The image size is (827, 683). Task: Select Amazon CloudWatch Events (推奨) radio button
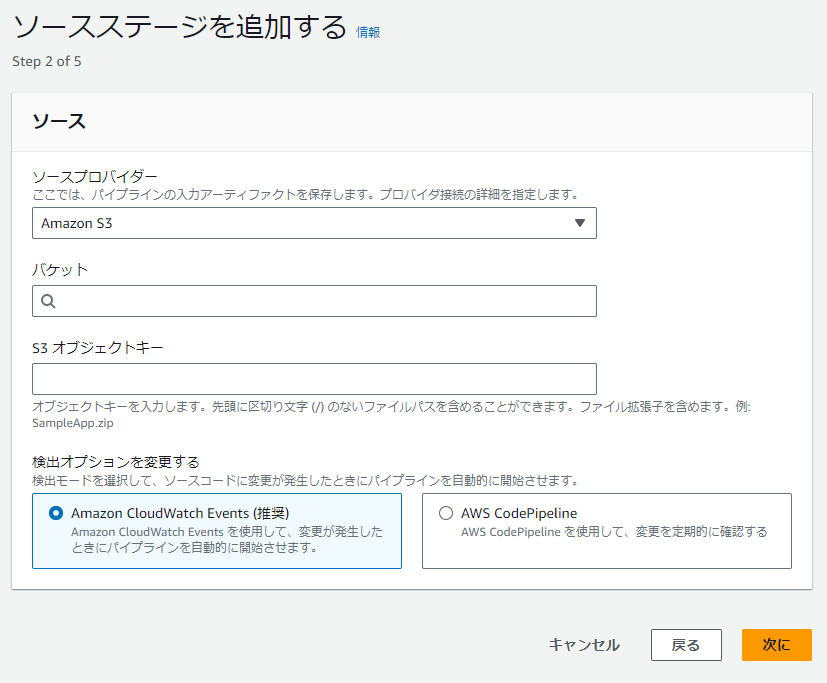point(56,513)
